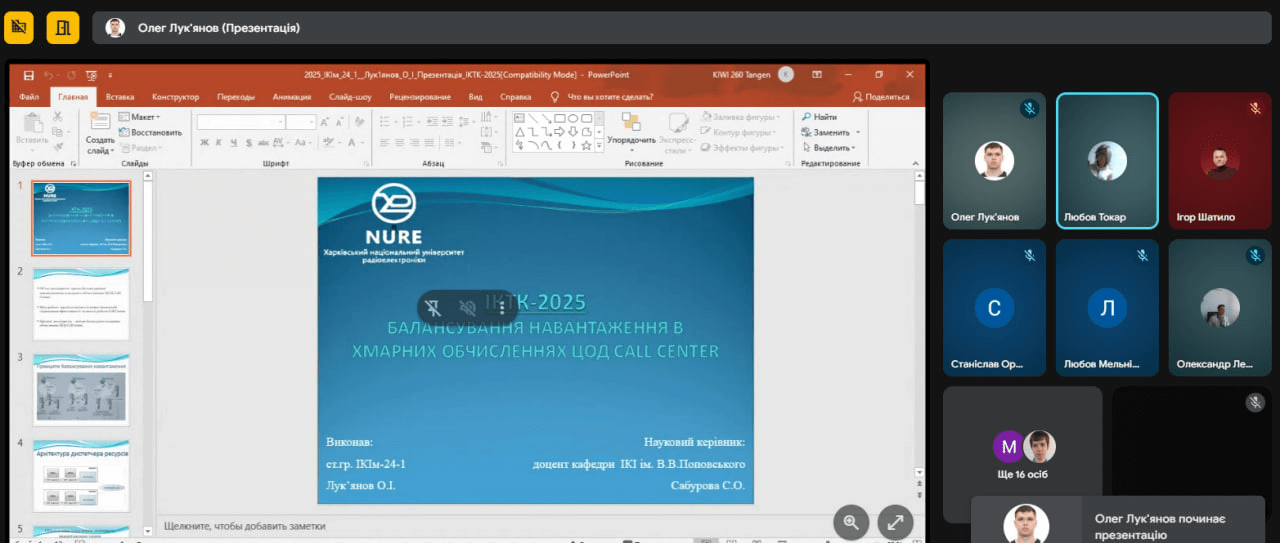This screenshot has height=543, width=1280.
Task: Click Создать слайд new slide icon
Action: pos(100,122)
